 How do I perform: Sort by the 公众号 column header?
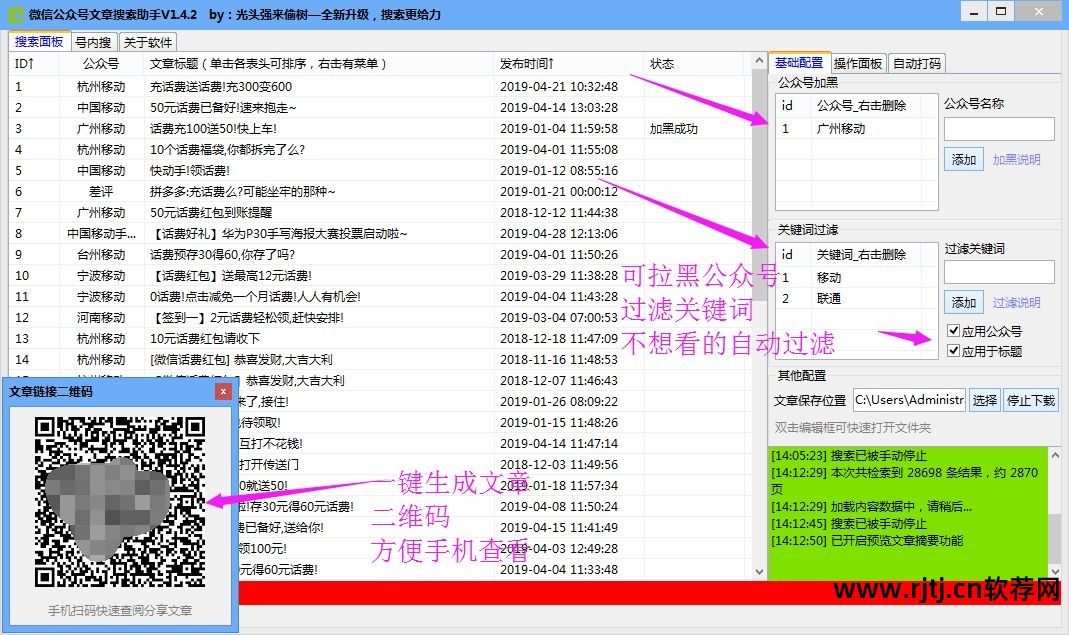pos(101,63)
